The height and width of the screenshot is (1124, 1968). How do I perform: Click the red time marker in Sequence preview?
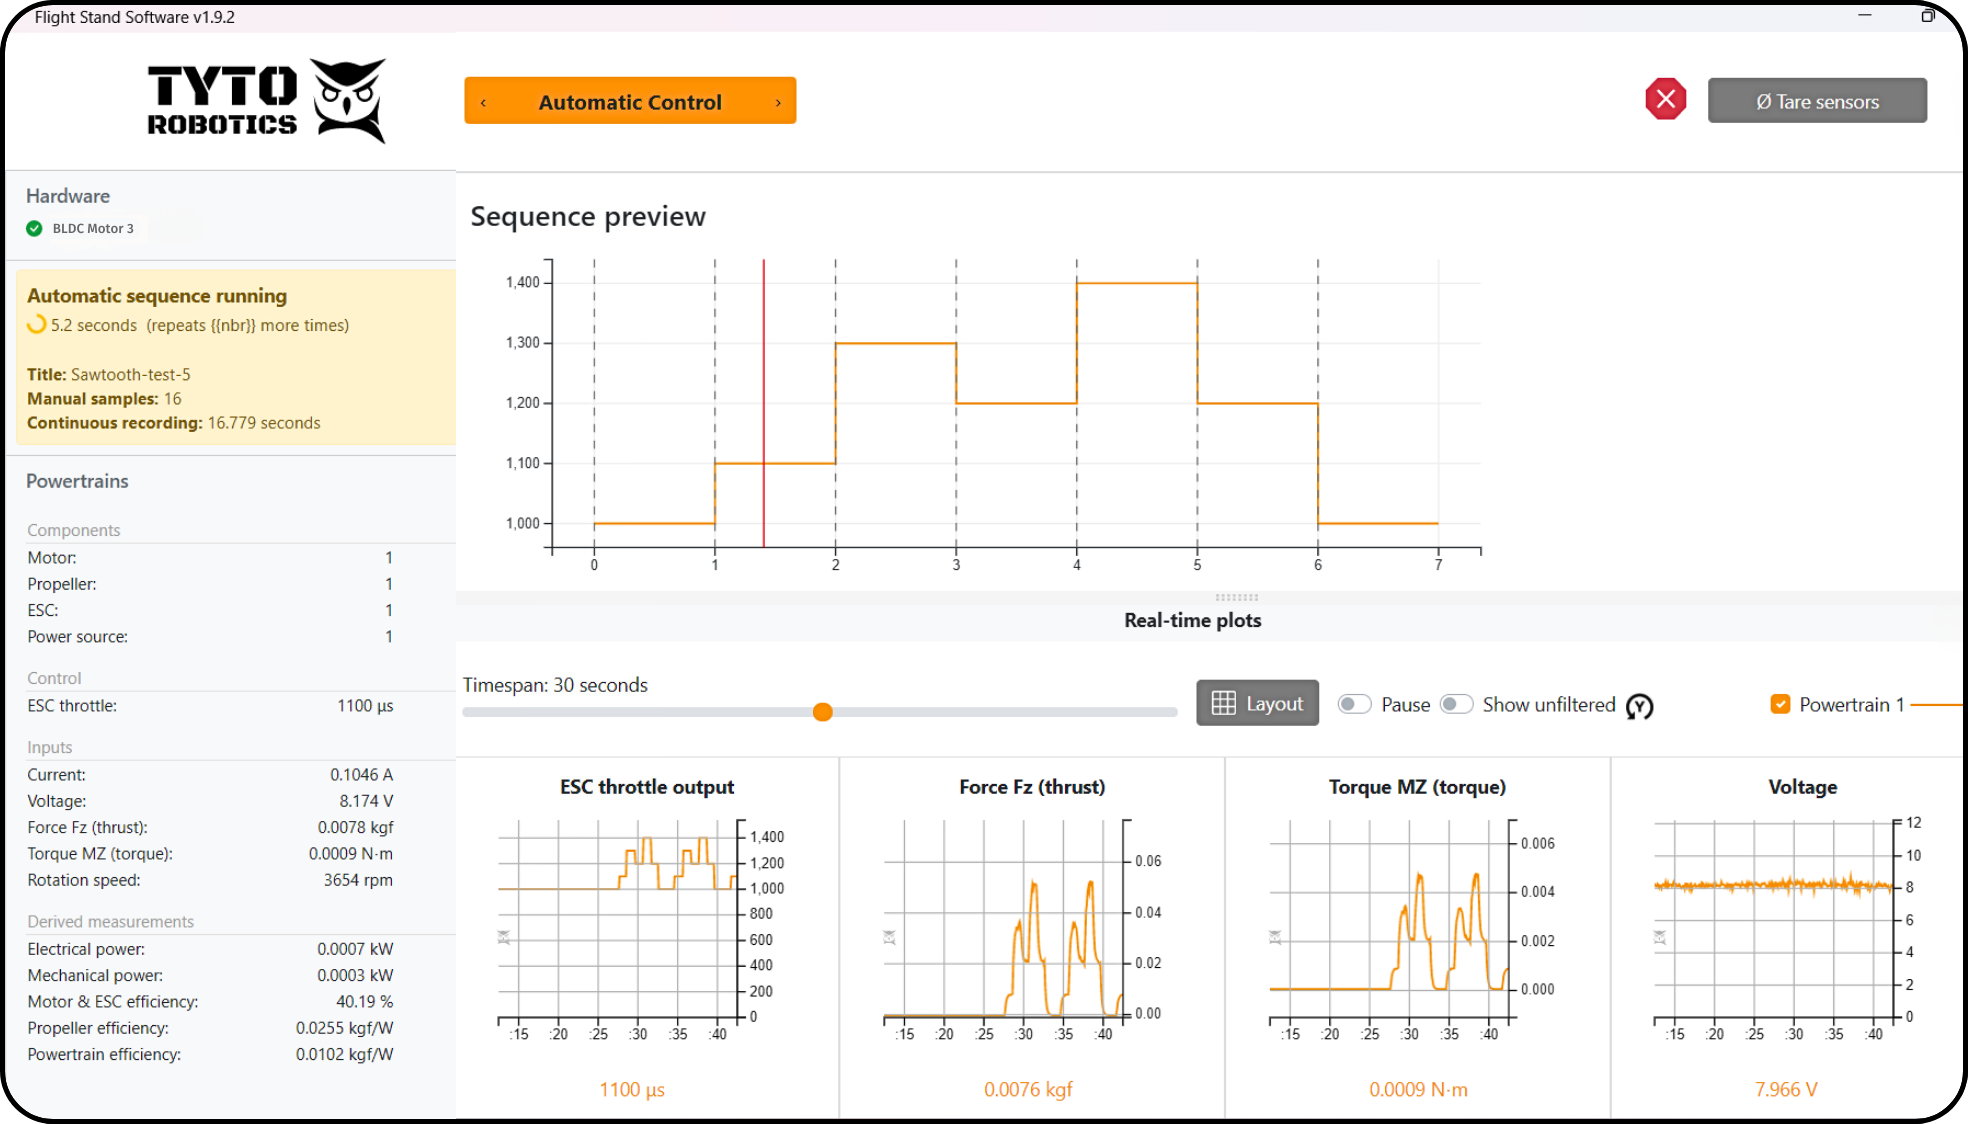[764, 400]
